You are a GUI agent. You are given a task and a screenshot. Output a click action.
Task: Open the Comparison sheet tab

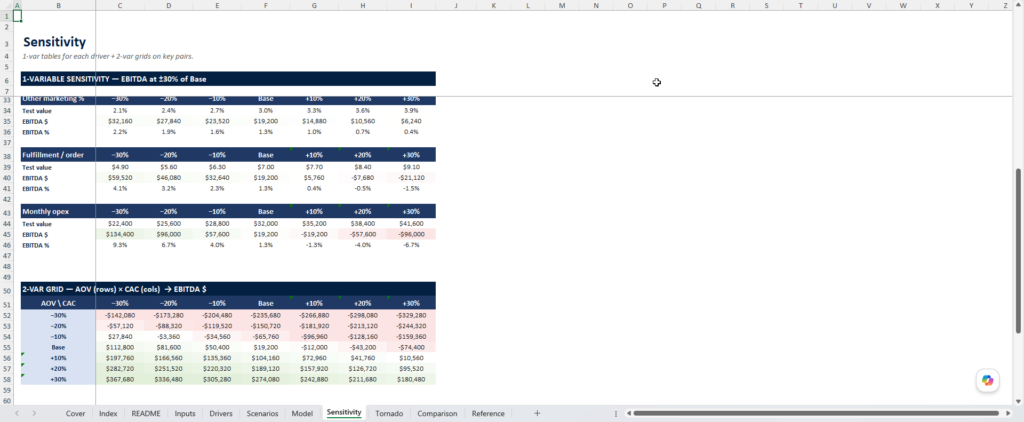pos(437,414)
